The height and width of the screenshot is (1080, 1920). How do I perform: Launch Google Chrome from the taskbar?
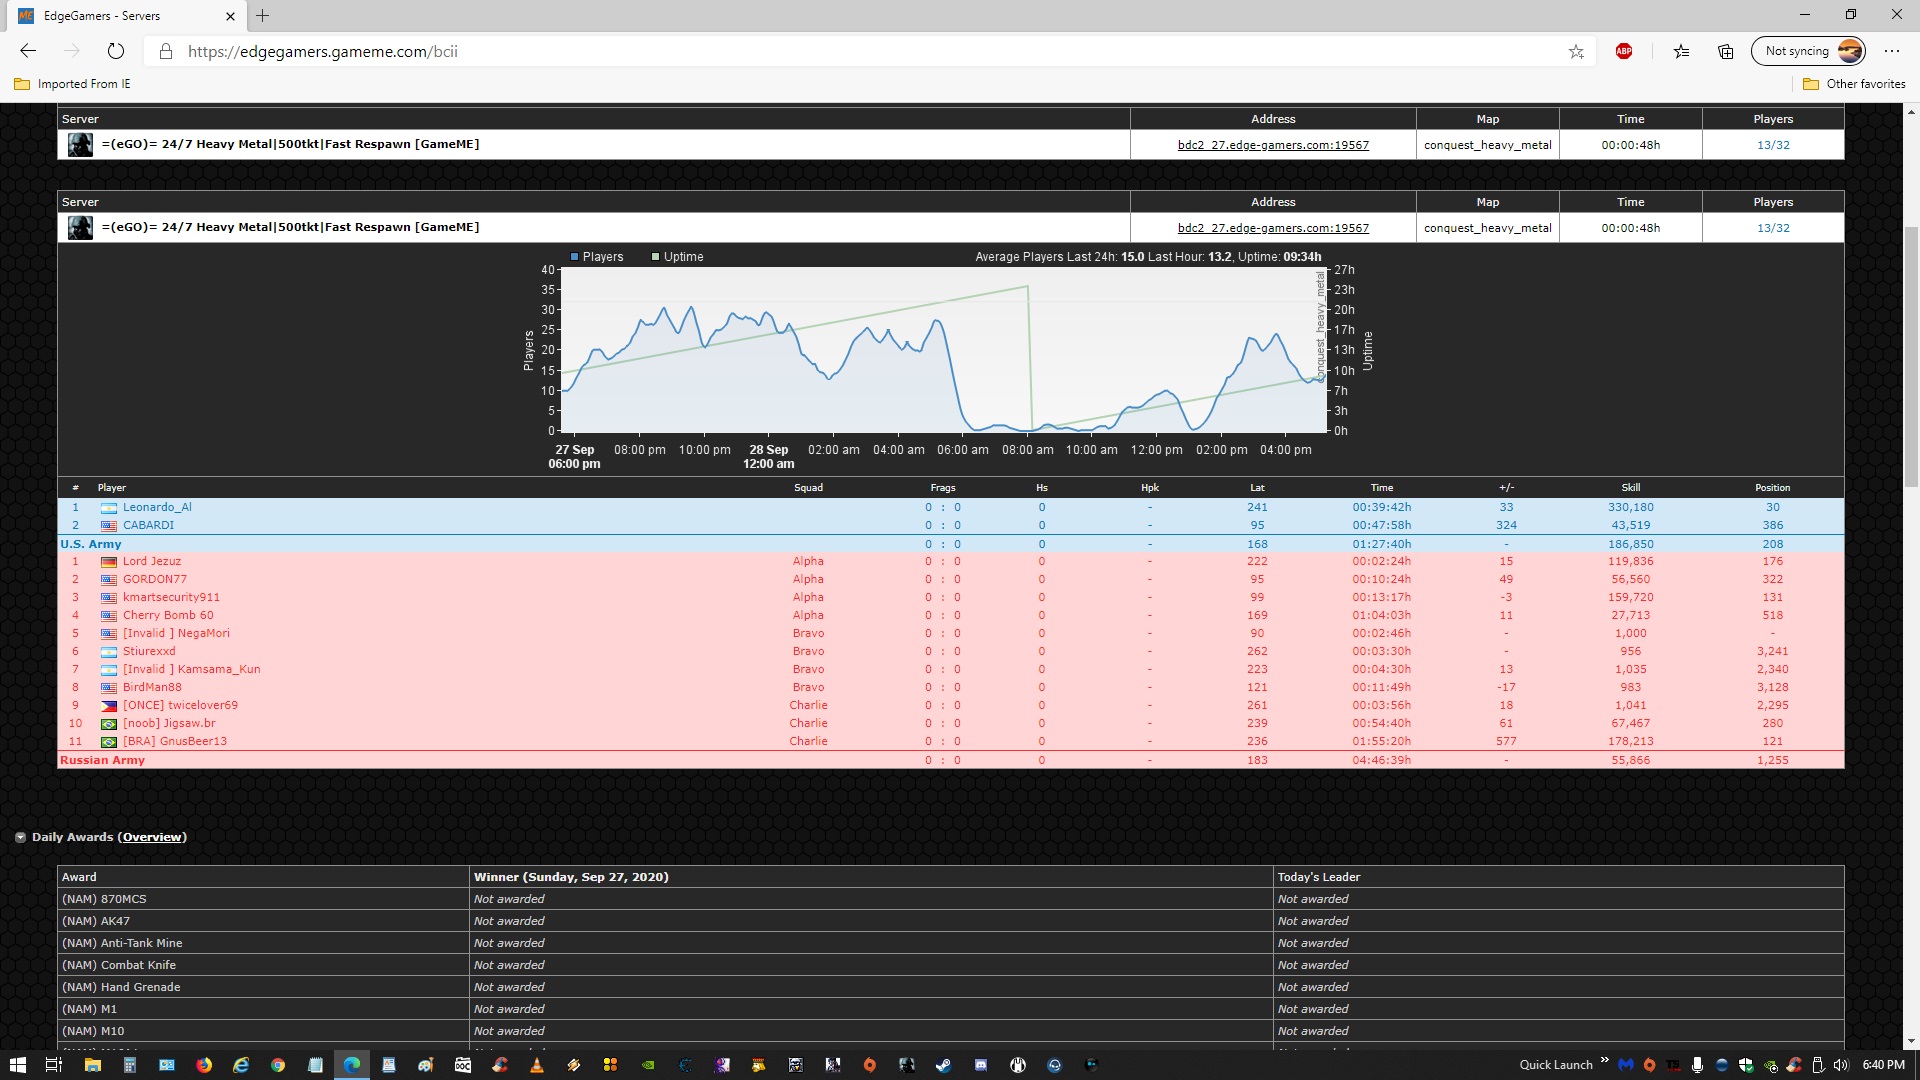pyautogui.click(x=278, y=1065)
